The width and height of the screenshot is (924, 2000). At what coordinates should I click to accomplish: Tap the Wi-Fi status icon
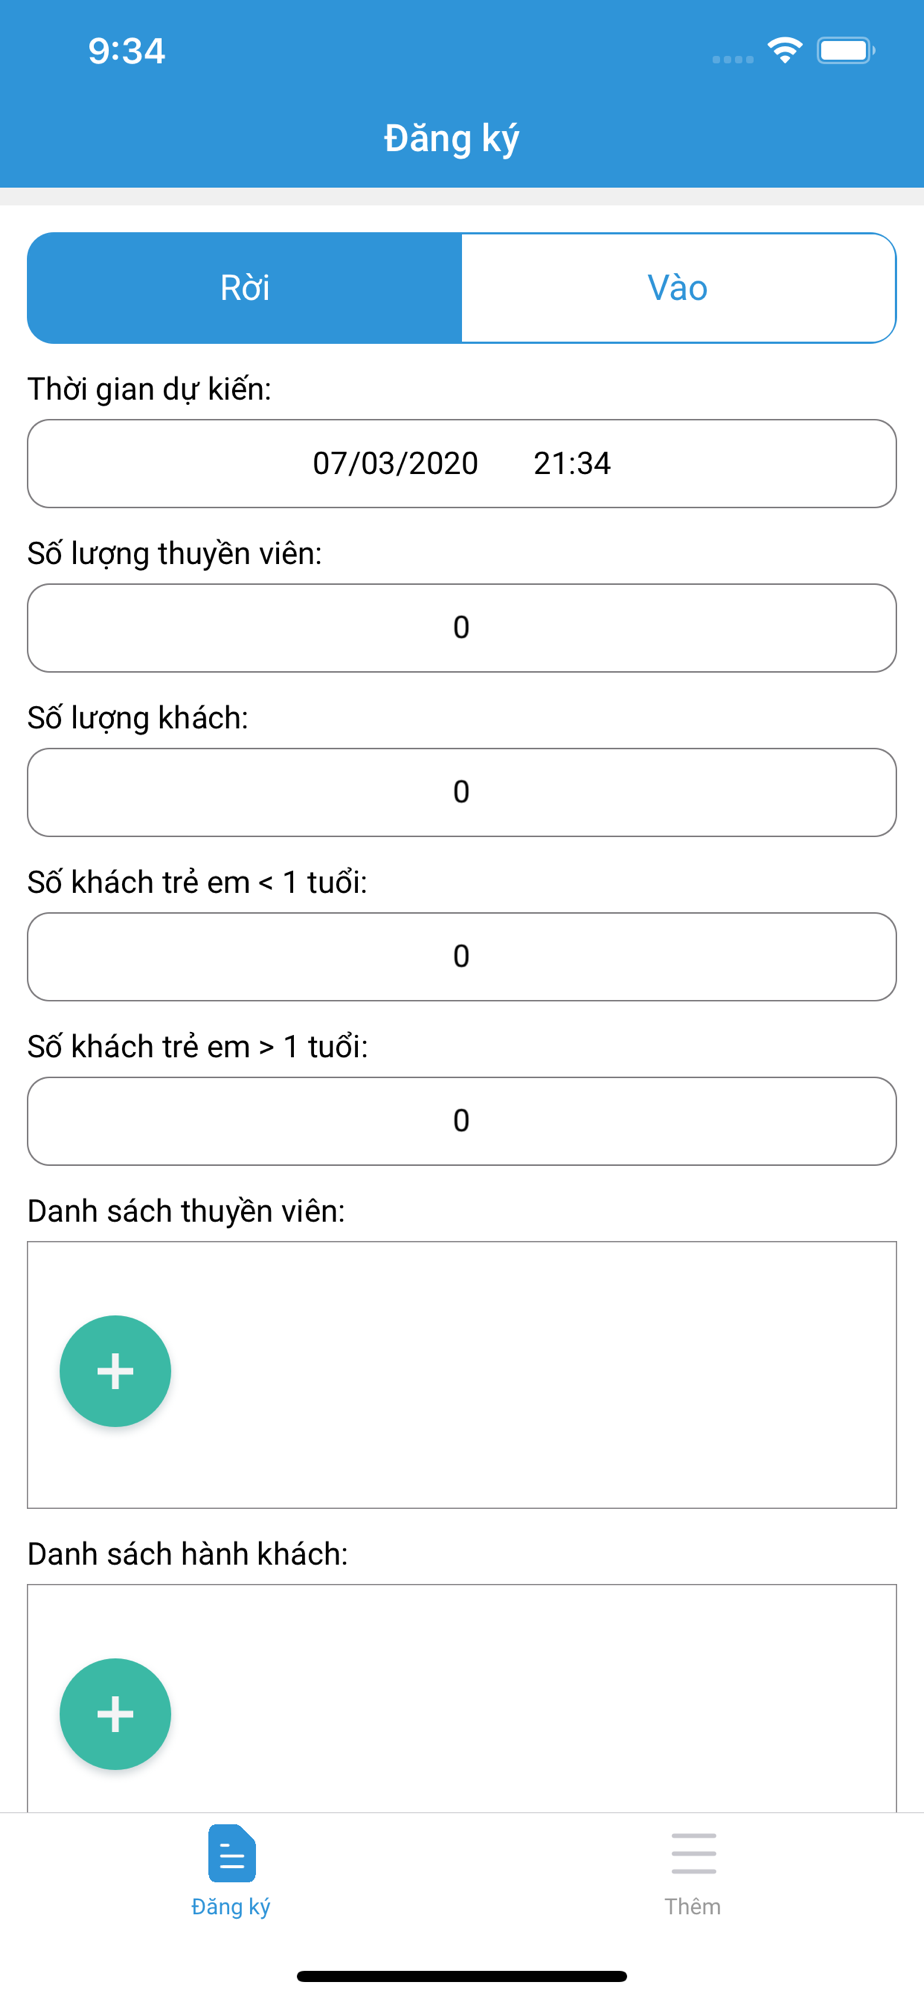(785, 50)
